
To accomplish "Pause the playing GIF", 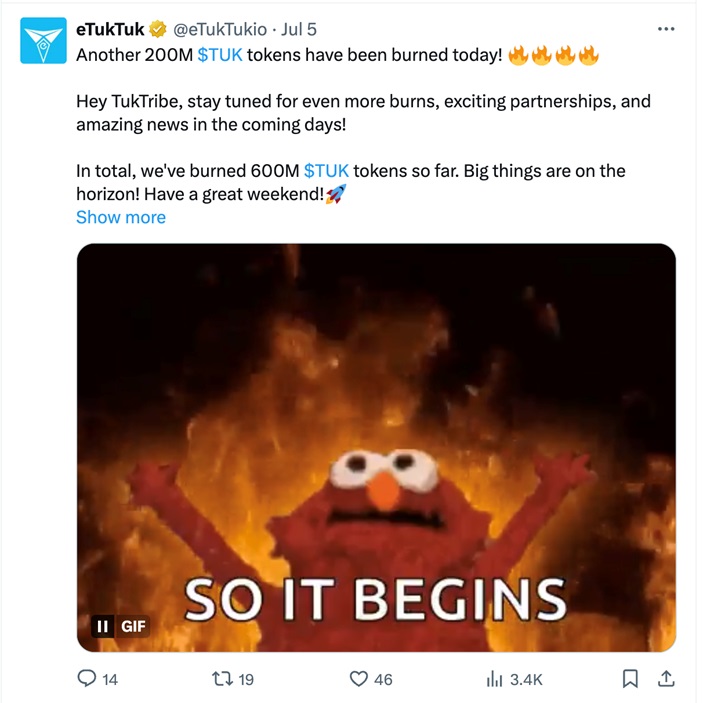I will click(x=102, y=627).
